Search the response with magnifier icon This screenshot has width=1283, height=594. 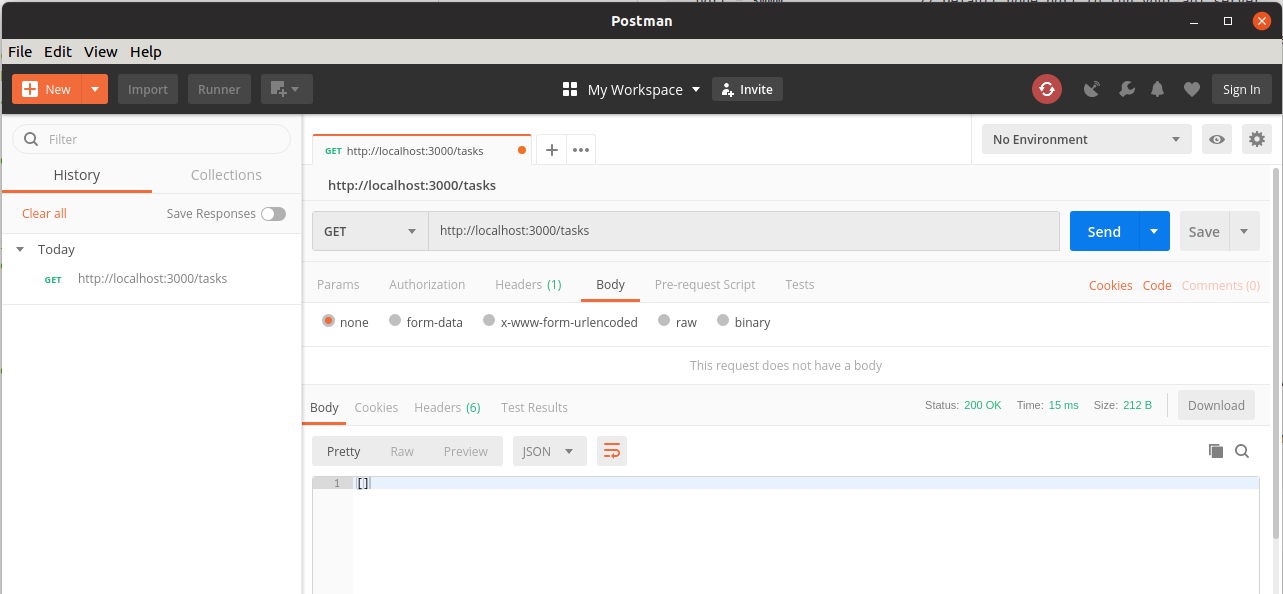[x=1242, y=451]
